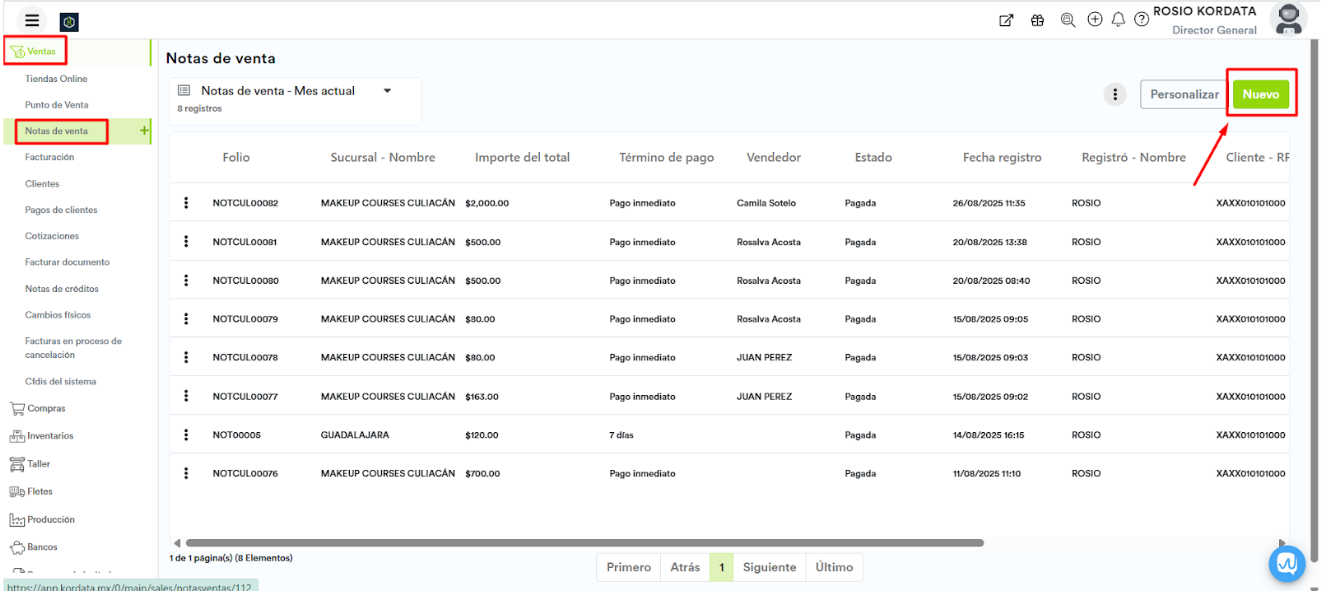Click the plus circle icon in header
The image size is (1321, 591).
click(1095, 20)
